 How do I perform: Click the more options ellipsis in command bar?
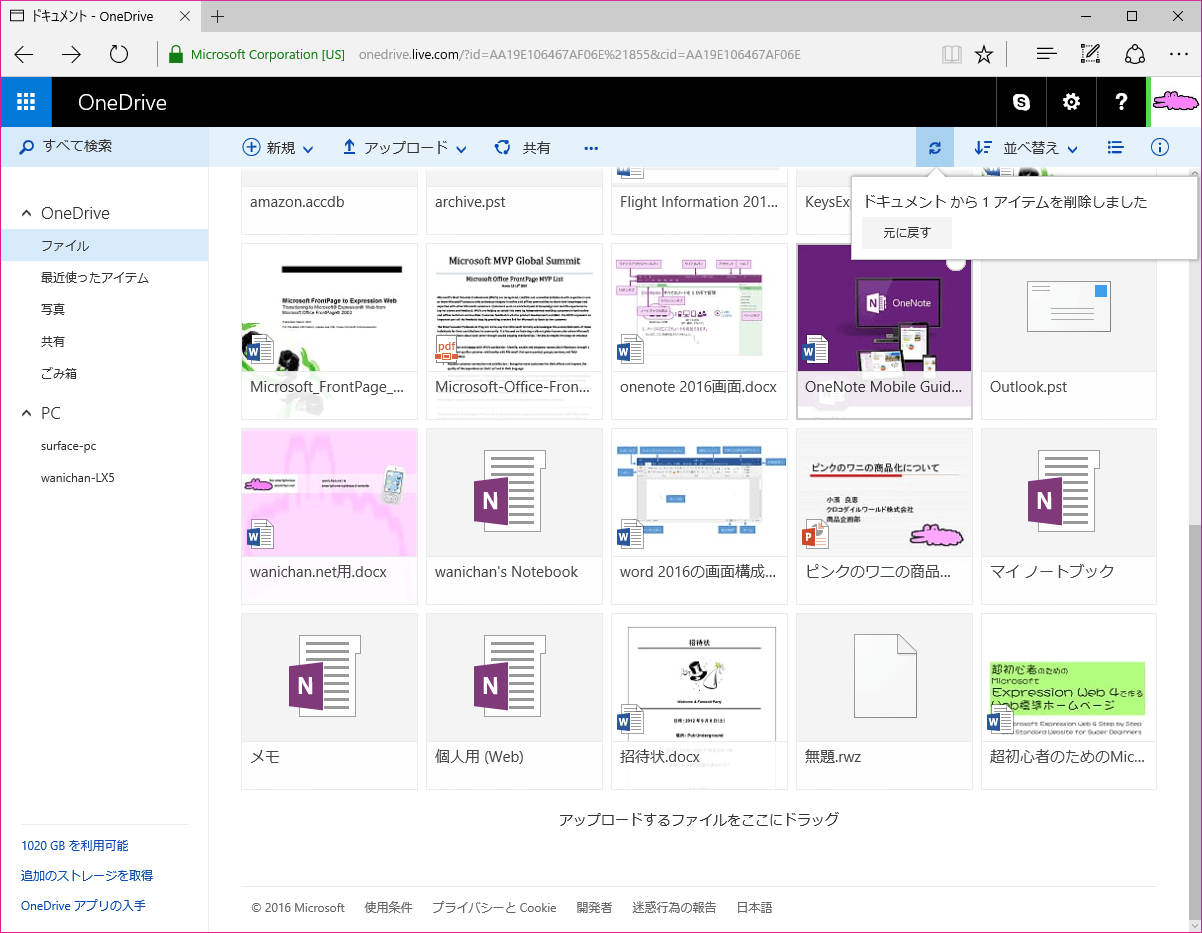click(591, 148)
